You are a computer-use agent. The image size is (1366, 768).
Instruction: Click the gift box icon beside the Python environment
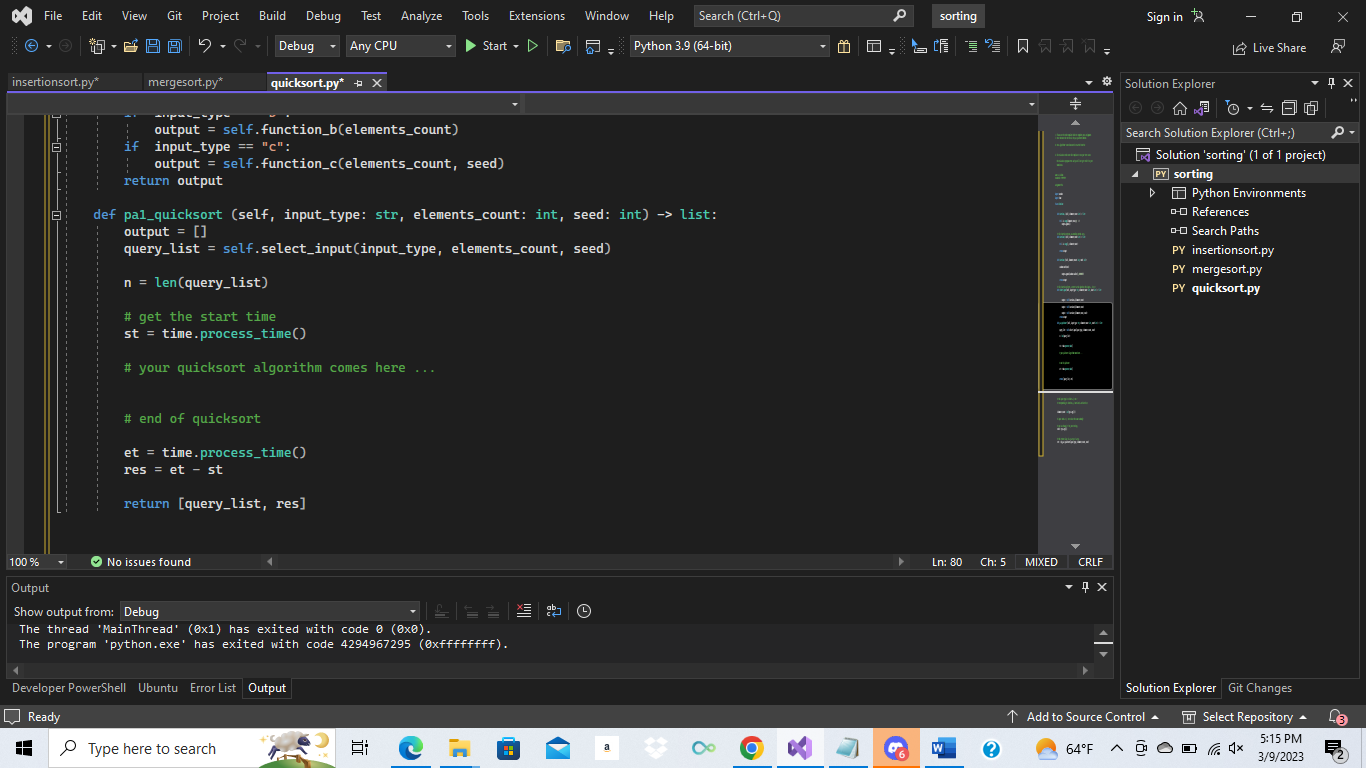(844, 46)
